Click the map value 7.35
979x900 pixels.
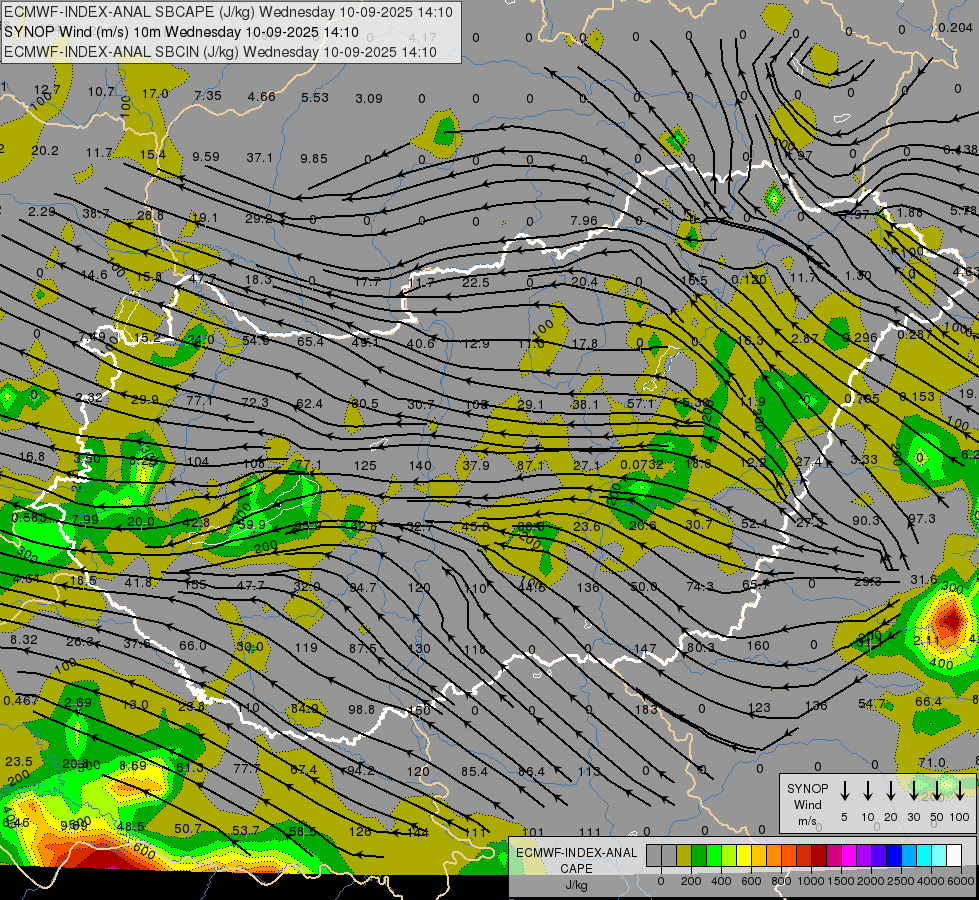tap(208, 96)
